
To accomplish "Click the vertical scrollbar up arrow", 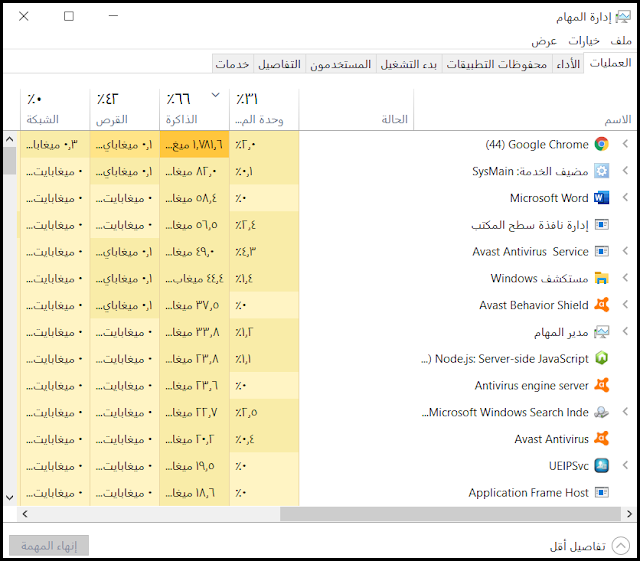I will click(9, 139).
